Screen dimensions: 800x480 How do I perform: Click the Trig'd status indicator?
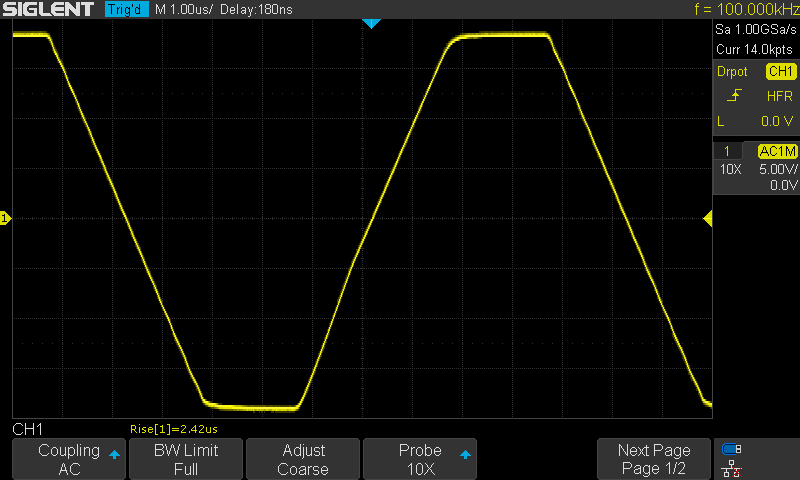tap(127, 9)
